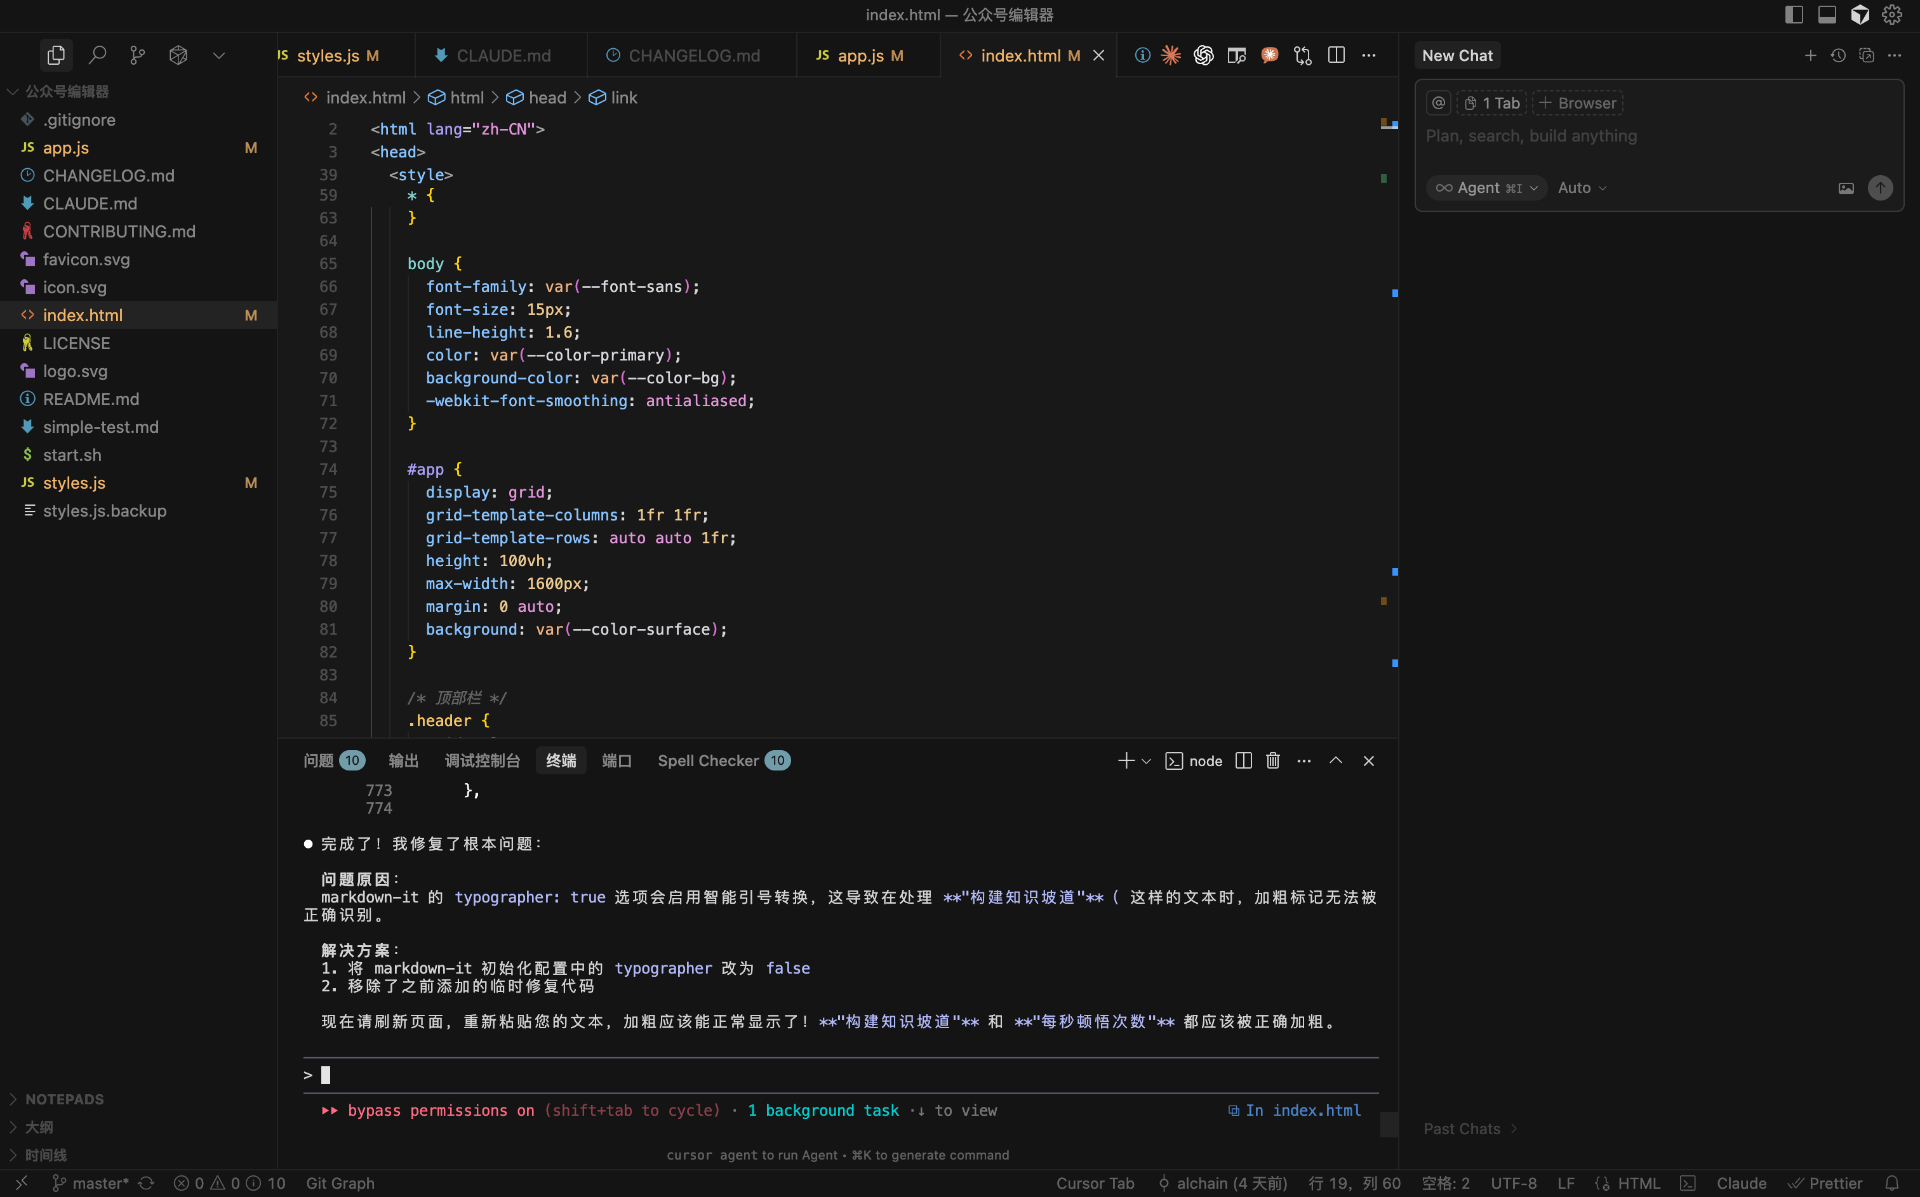The height and width of the screenshot is (1197, 1920).
Task: Kill terminal with trash icon
Action: coord(1272,761)
